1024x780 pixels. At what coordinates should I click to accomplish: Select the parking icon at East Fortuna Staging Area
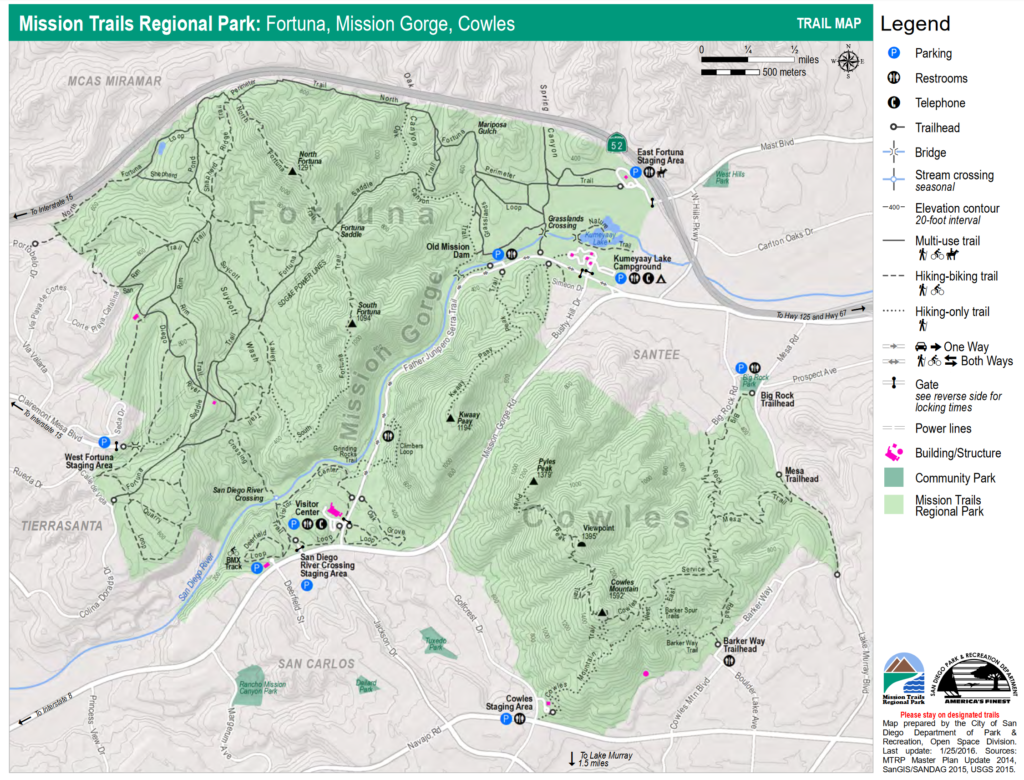coord(635,172)
